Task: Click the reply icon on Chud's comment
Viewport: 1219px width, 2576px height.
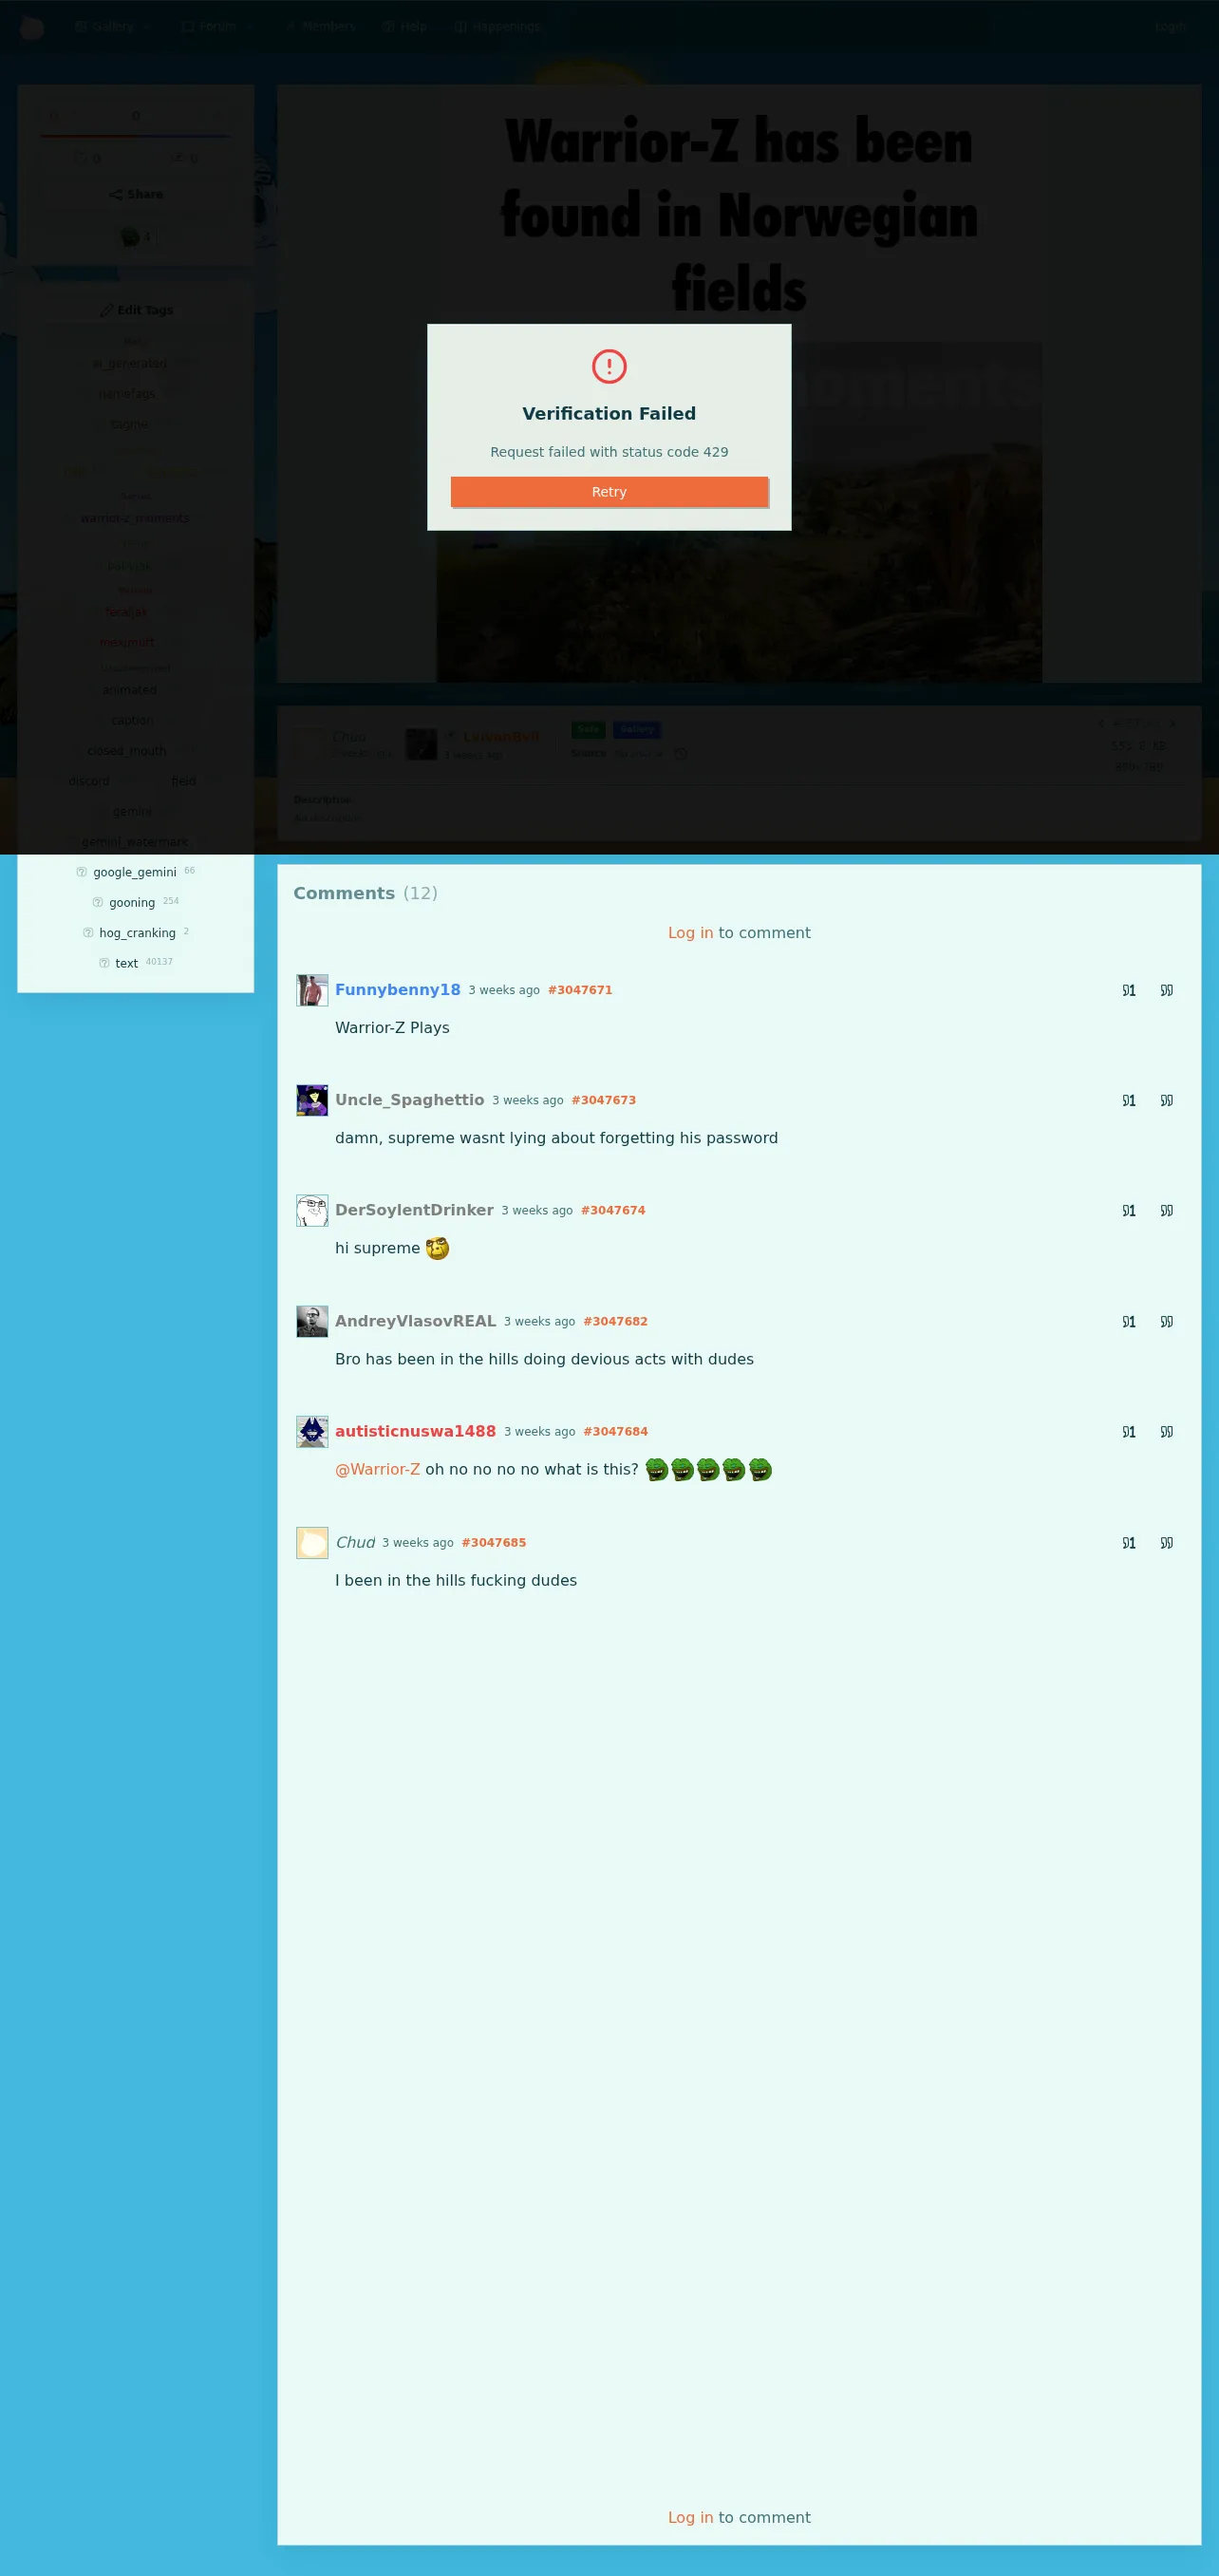Action: 1129,1542
